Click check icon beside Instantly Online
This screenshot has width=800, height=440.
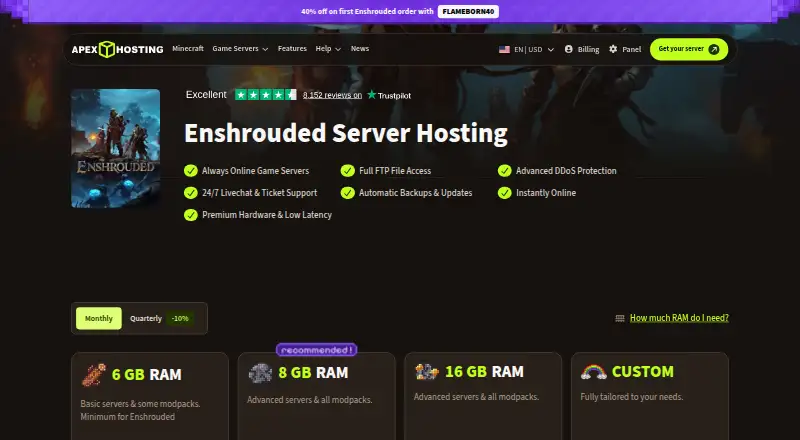(505, 192)
